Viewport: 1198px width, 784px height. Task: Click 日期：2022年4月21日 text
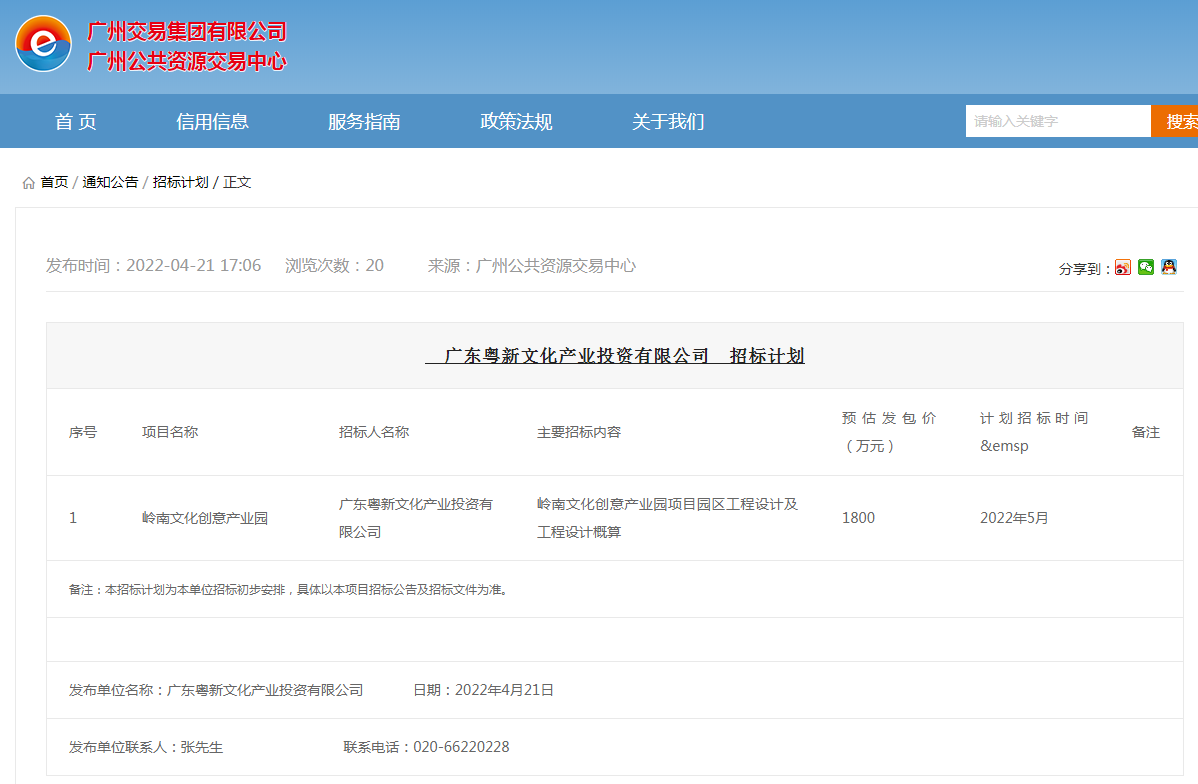tap(483, 690)
